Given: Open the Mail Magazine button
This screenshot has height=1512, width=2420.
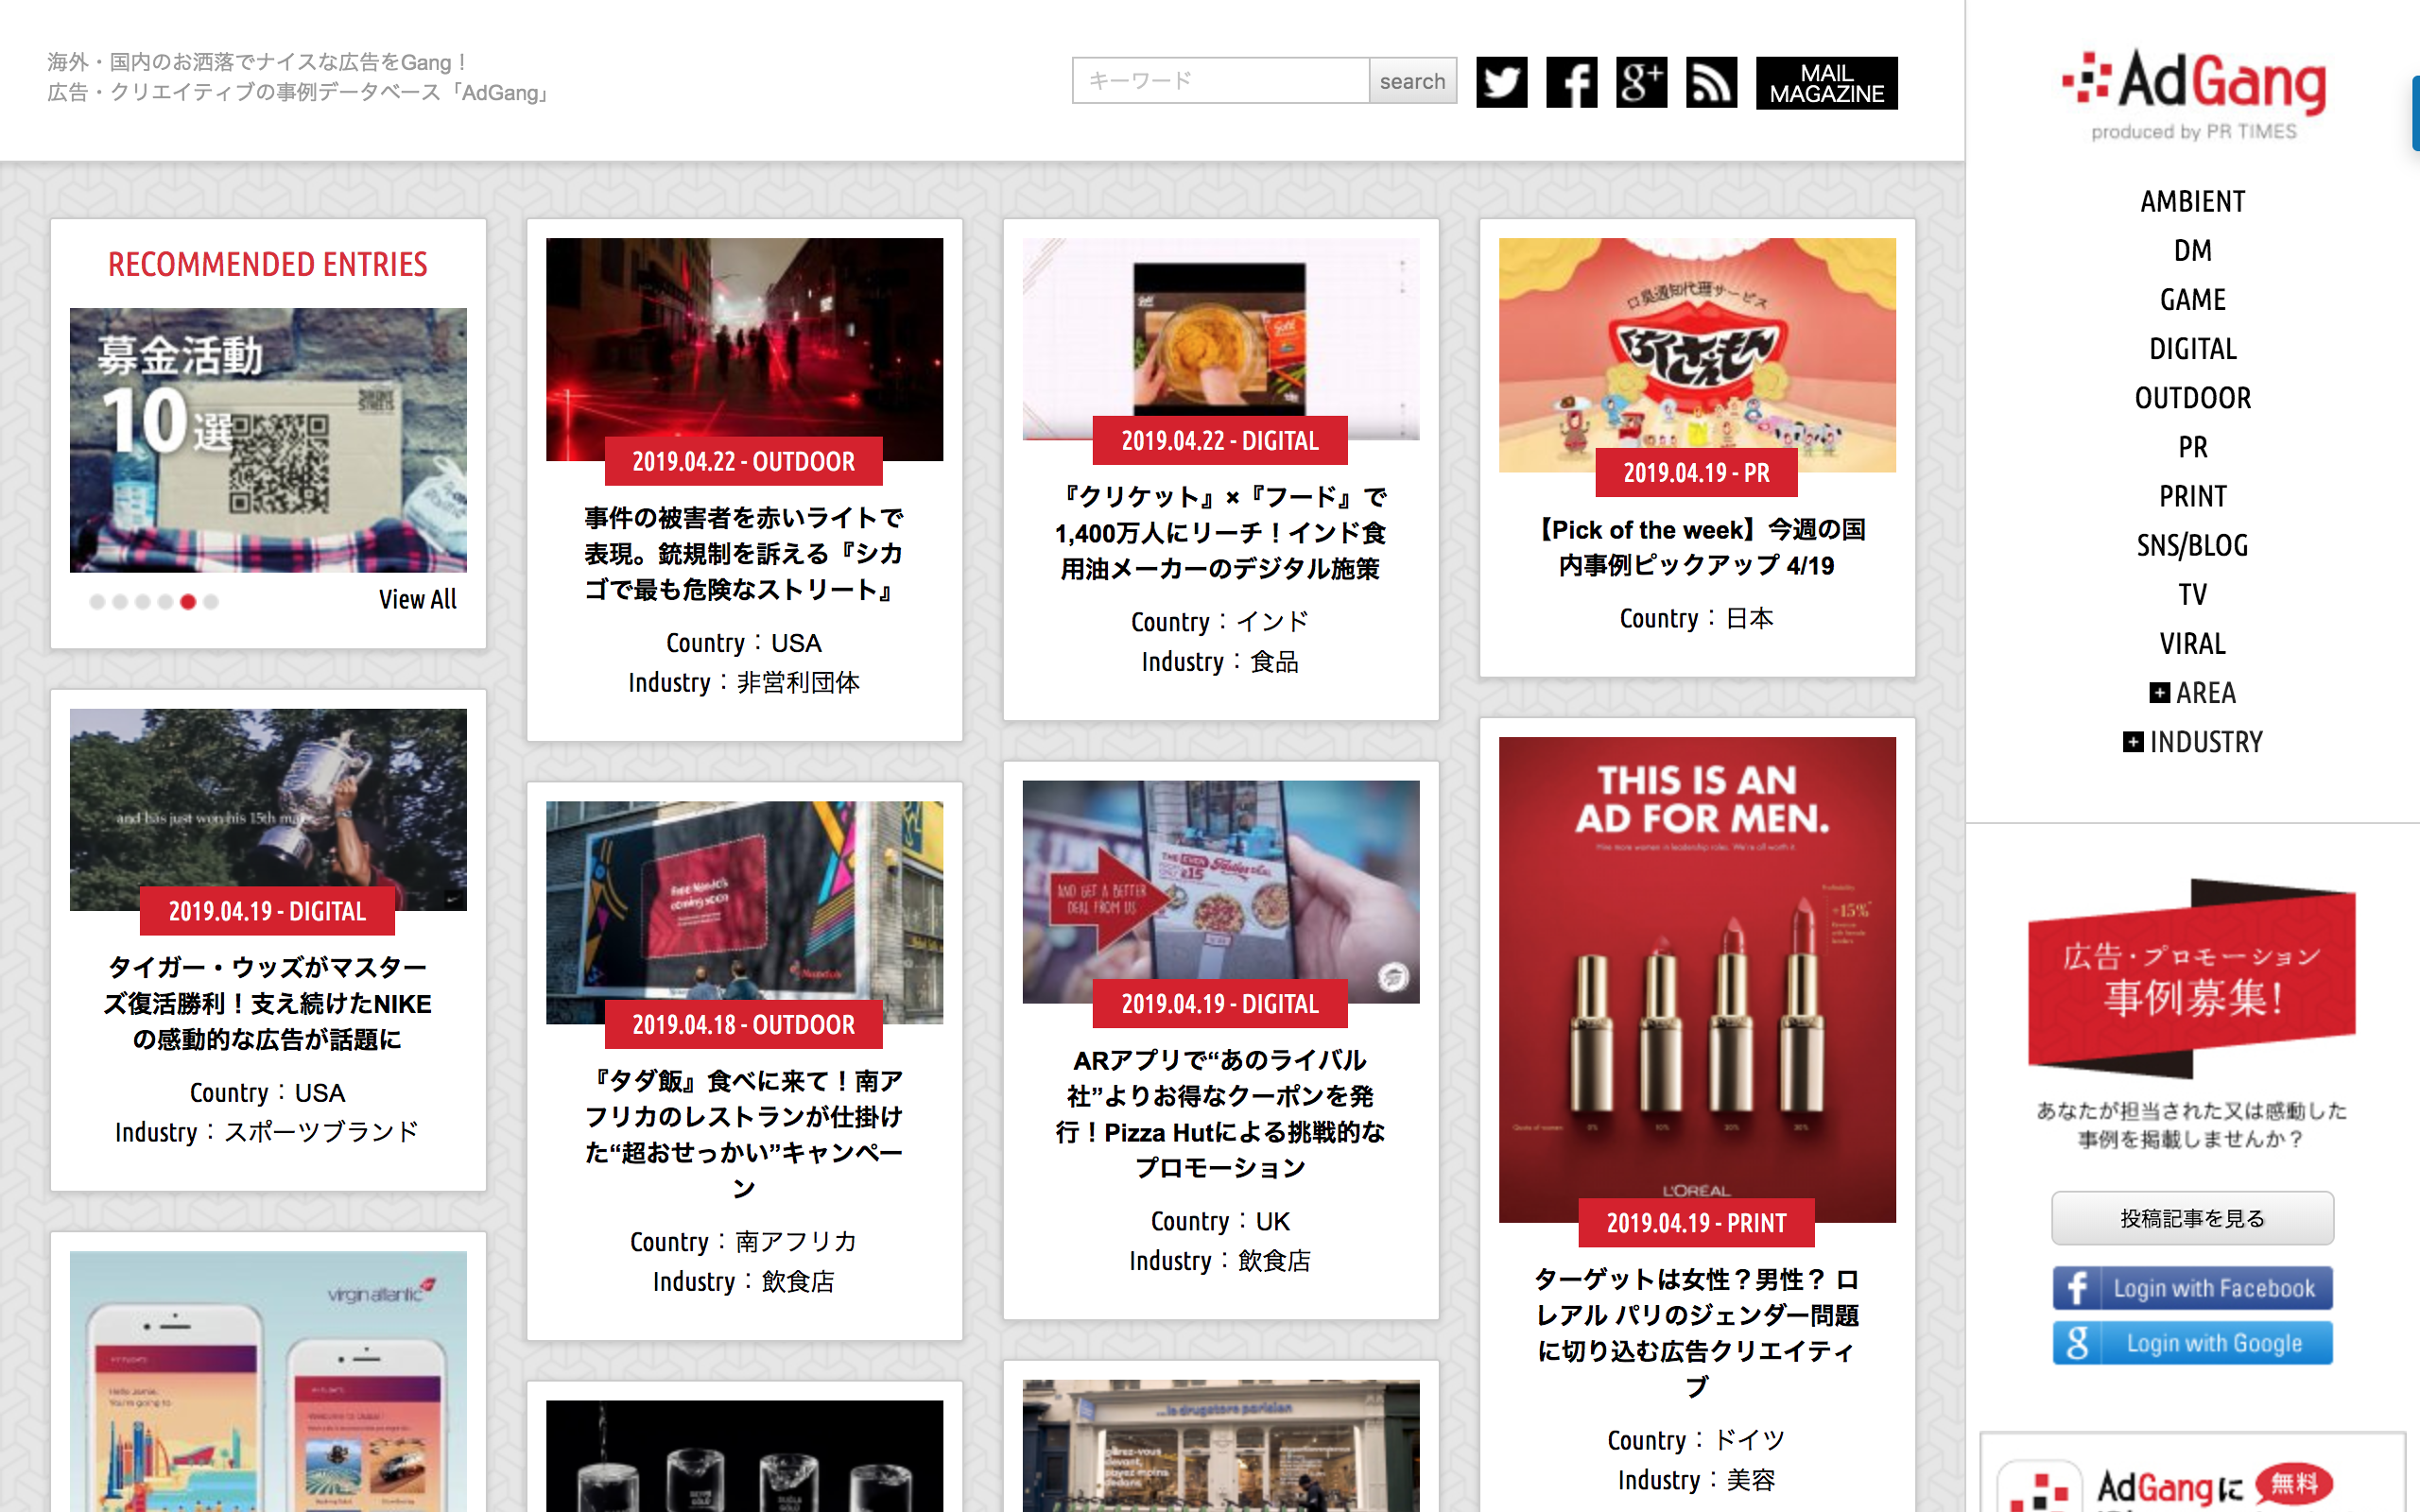Looking at the screenshot, I should point(1826,82).
